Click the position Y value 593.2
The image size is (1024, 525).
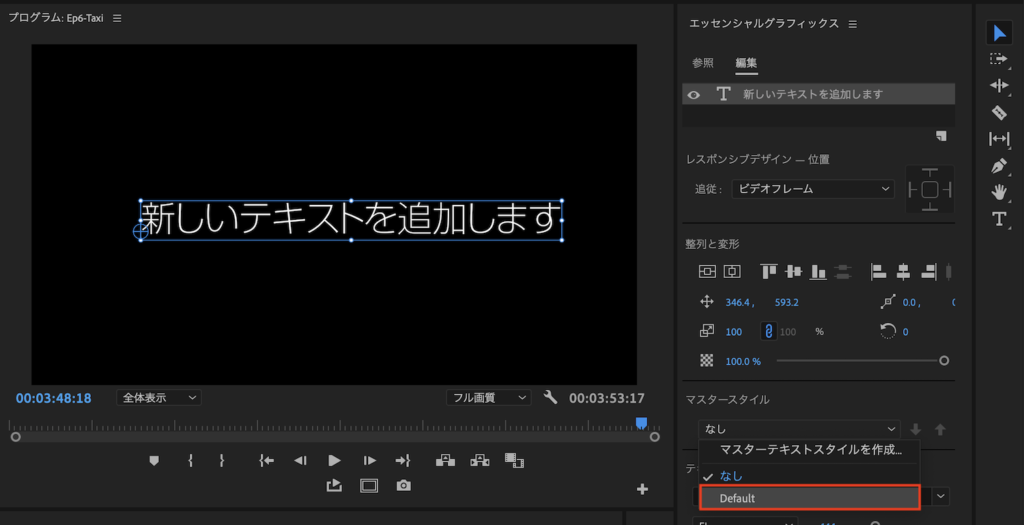pos(787,302)
